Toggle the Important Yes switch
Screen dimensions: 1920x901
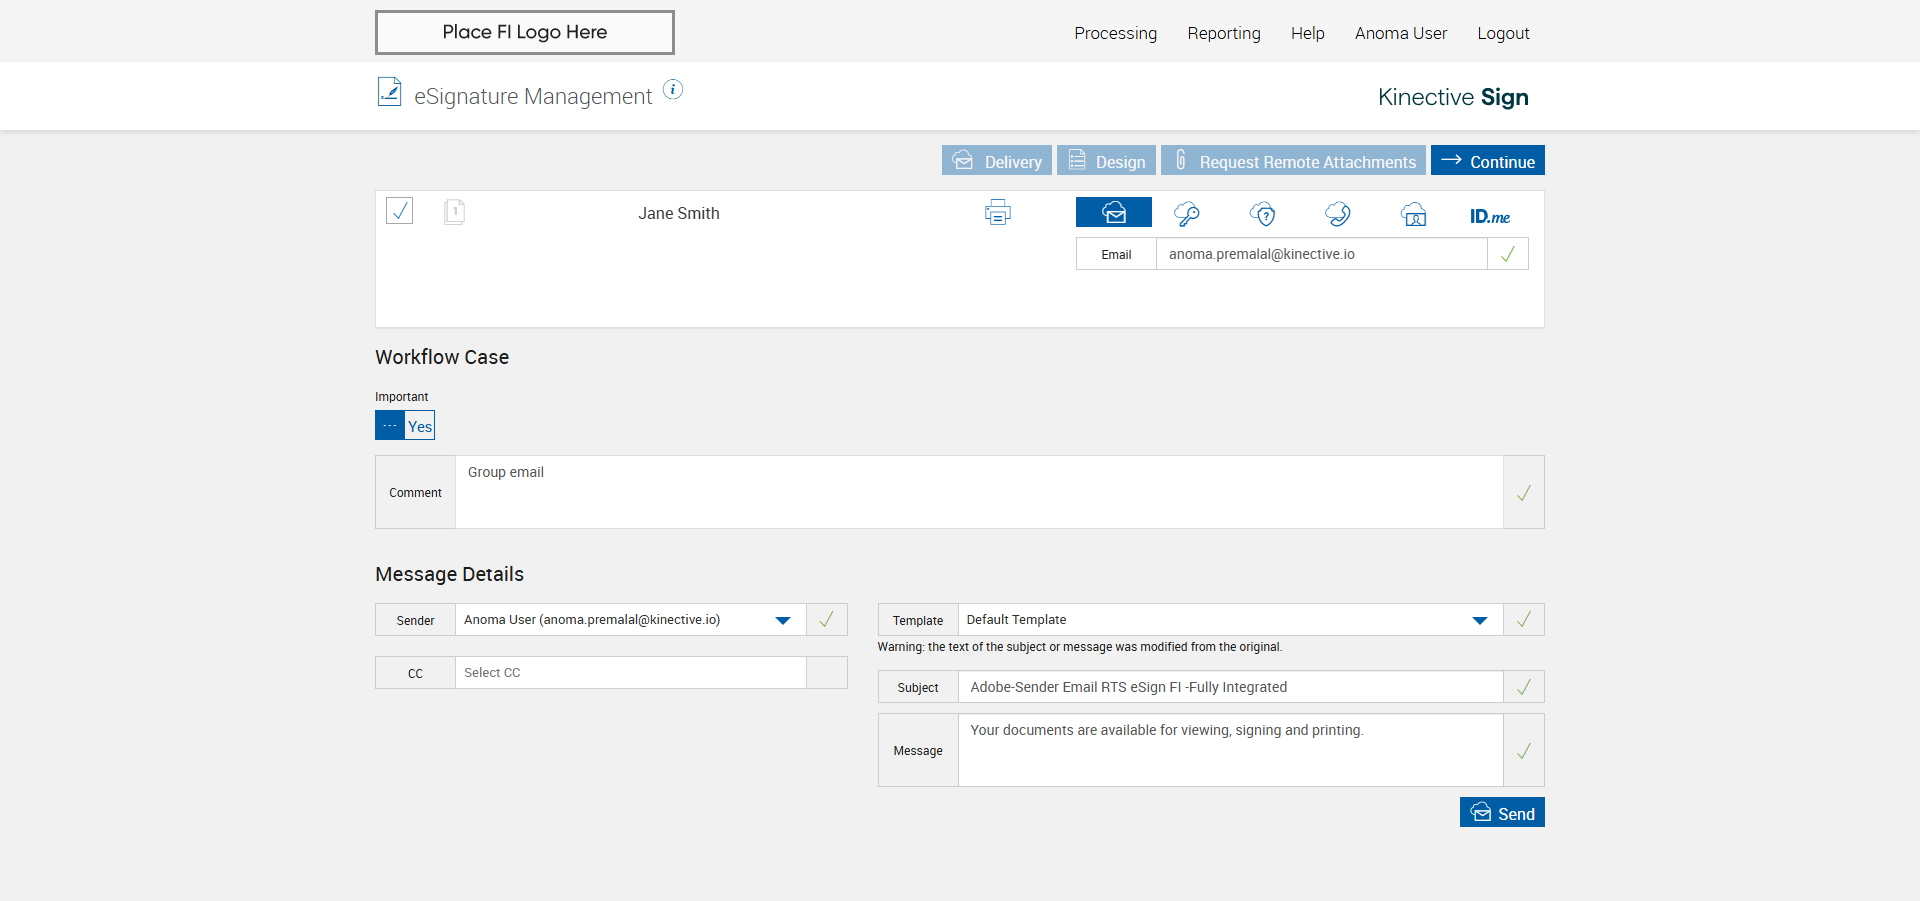tap(405, 426)
